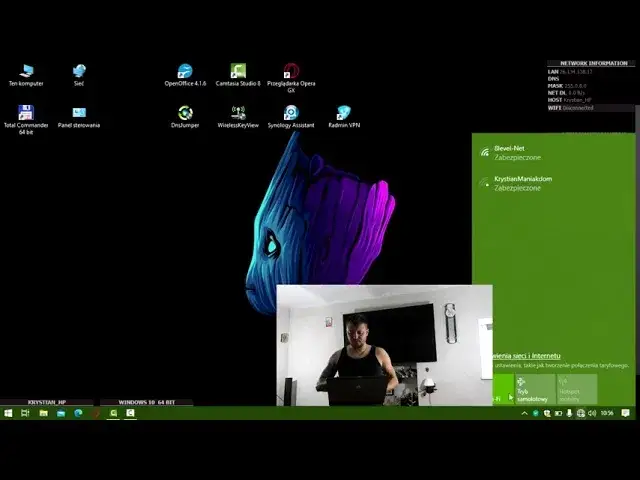Launch Radmin VPN shortcut
This screenshot has height=480, width=640.
[343, 114]
